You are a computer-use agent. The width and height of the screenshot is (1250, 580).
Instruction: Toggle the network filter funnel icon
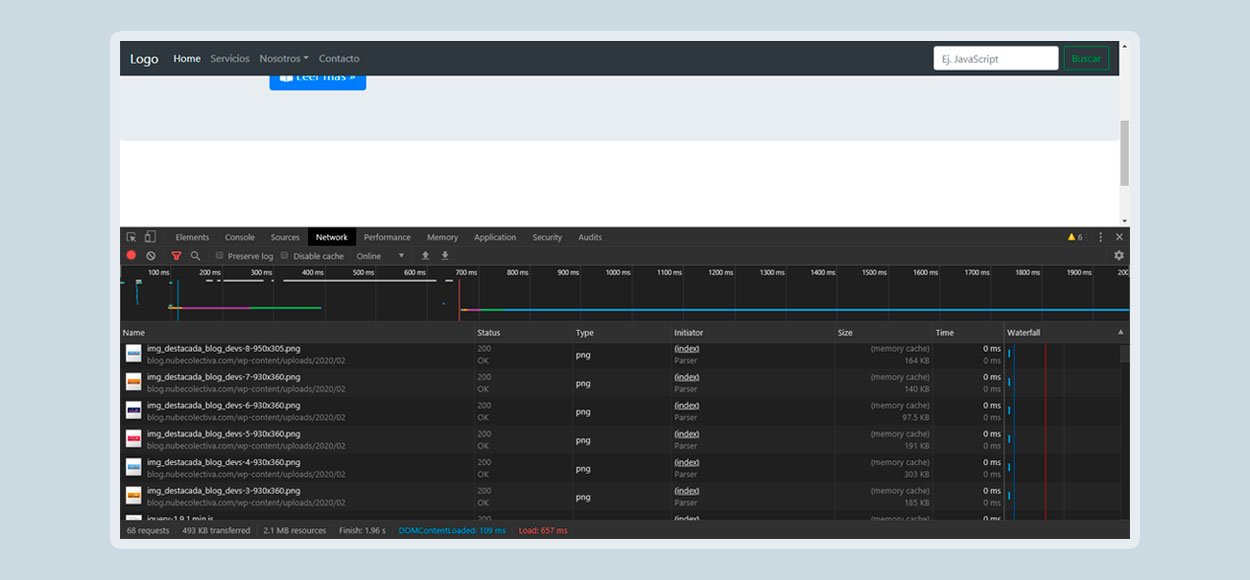point(177,256)
